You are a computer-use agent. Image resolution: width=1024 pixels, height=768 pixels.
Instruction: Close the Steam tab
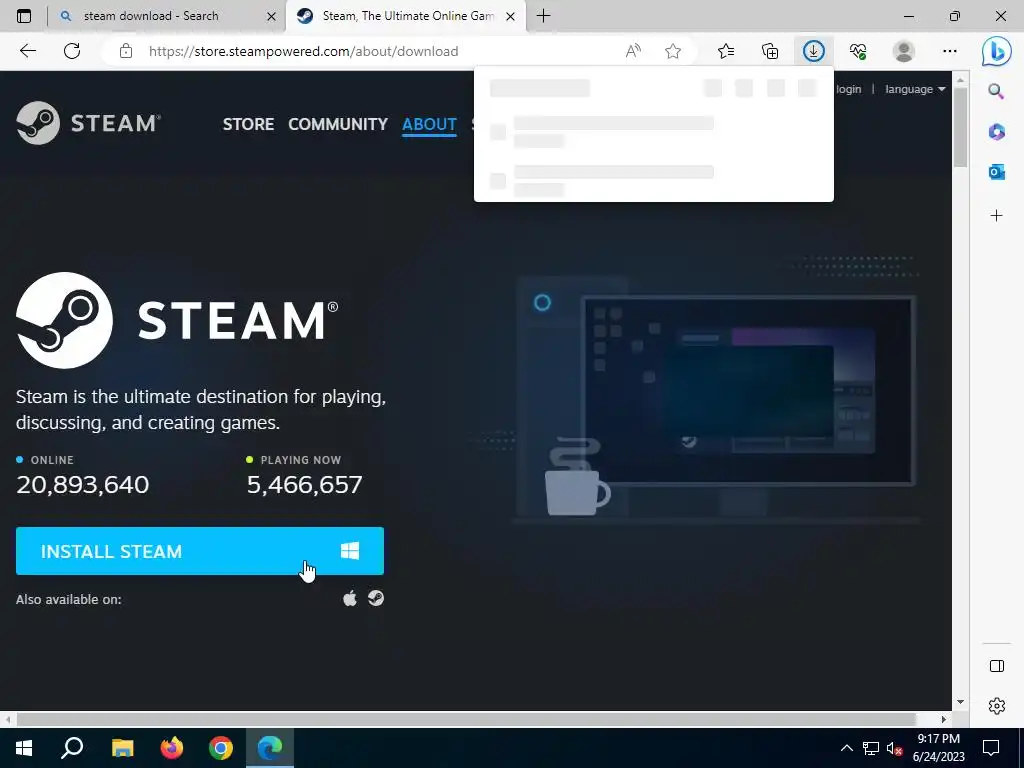click(x=511, y=16)
